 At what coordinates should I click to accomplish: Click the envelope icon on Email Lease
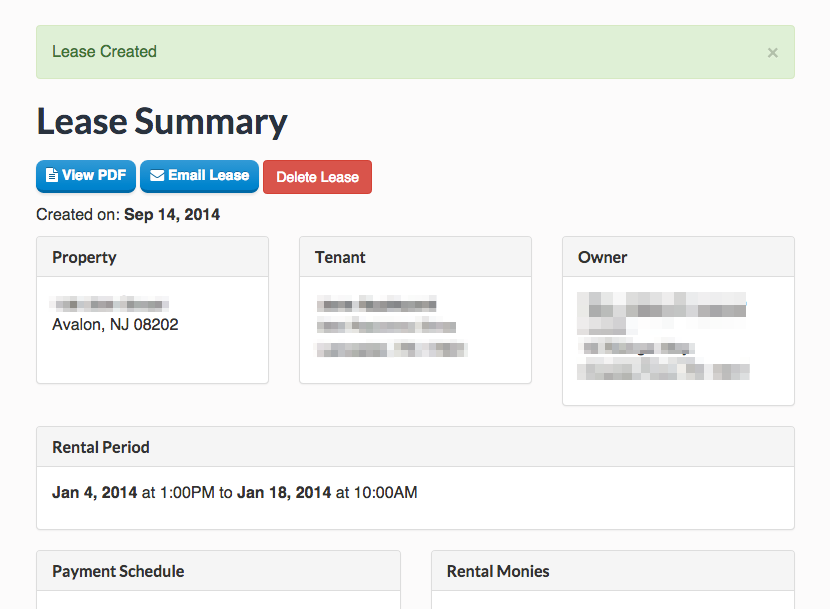(x=157, y=176)
